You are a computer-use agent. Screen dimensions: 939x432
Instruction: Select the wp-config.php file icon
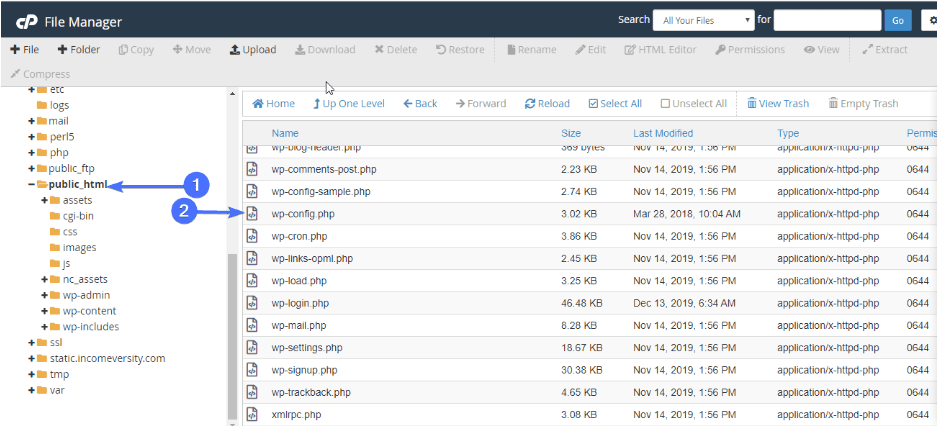252,213
